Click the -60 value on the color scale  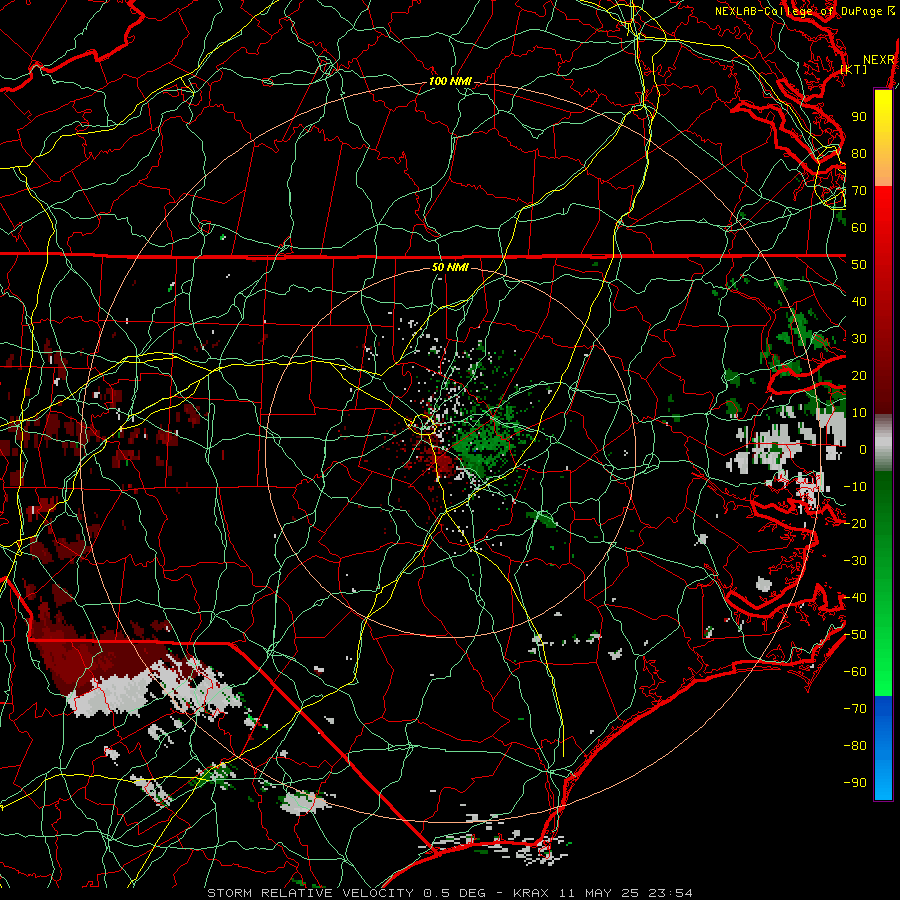[855, 672]
